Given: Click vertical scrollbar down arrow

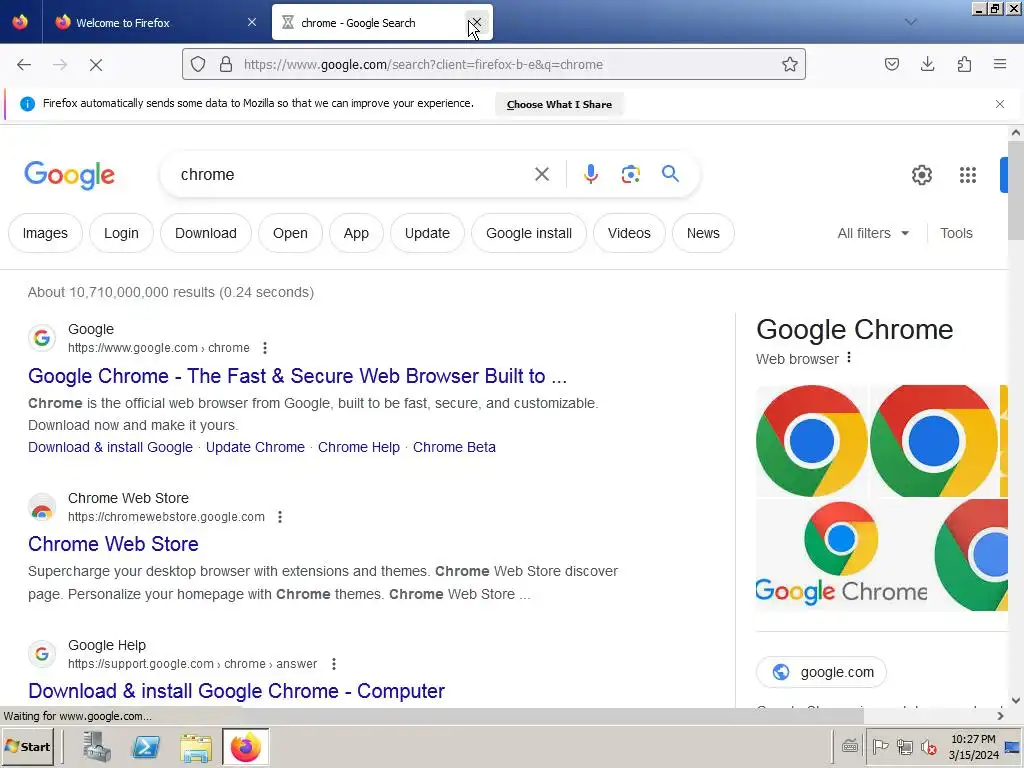Looking at the screenshot, I should (1016, 700).
